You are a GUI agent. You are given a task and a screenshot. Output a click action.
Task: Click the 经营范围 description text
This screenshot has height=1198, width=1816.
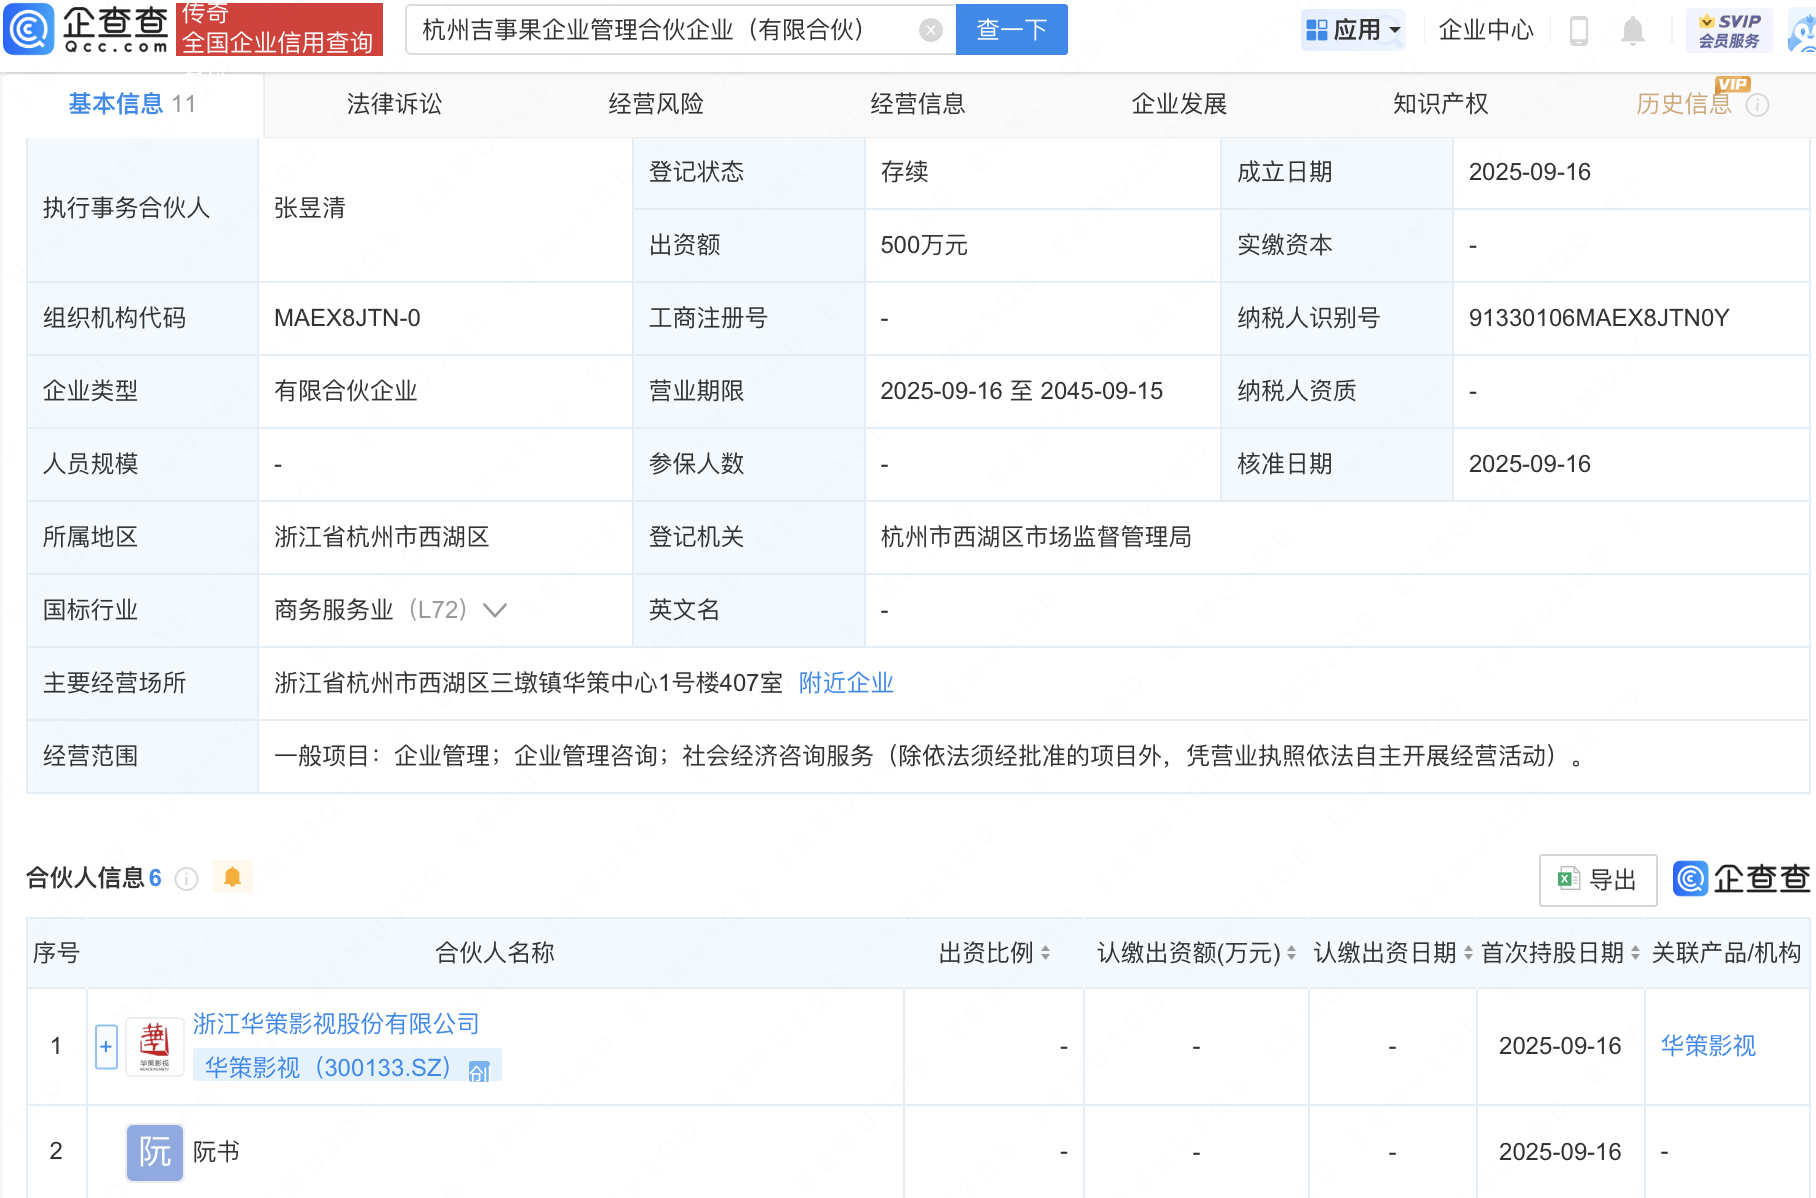[929, 756]
